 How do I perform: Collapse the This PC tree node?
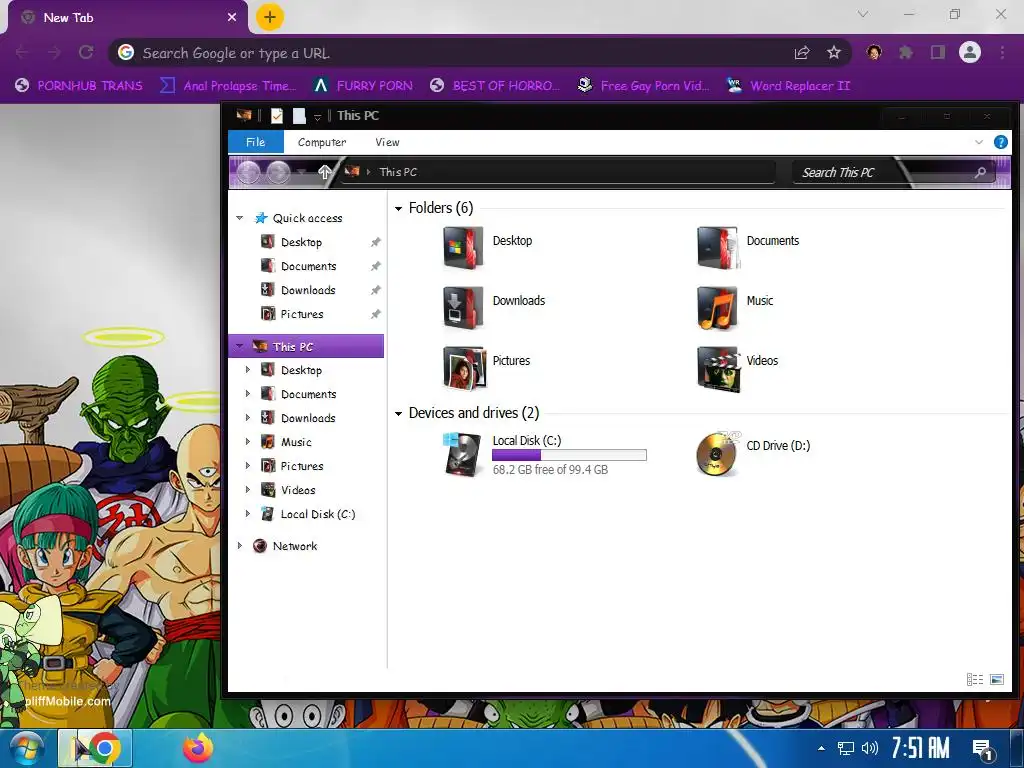(240, 346)
